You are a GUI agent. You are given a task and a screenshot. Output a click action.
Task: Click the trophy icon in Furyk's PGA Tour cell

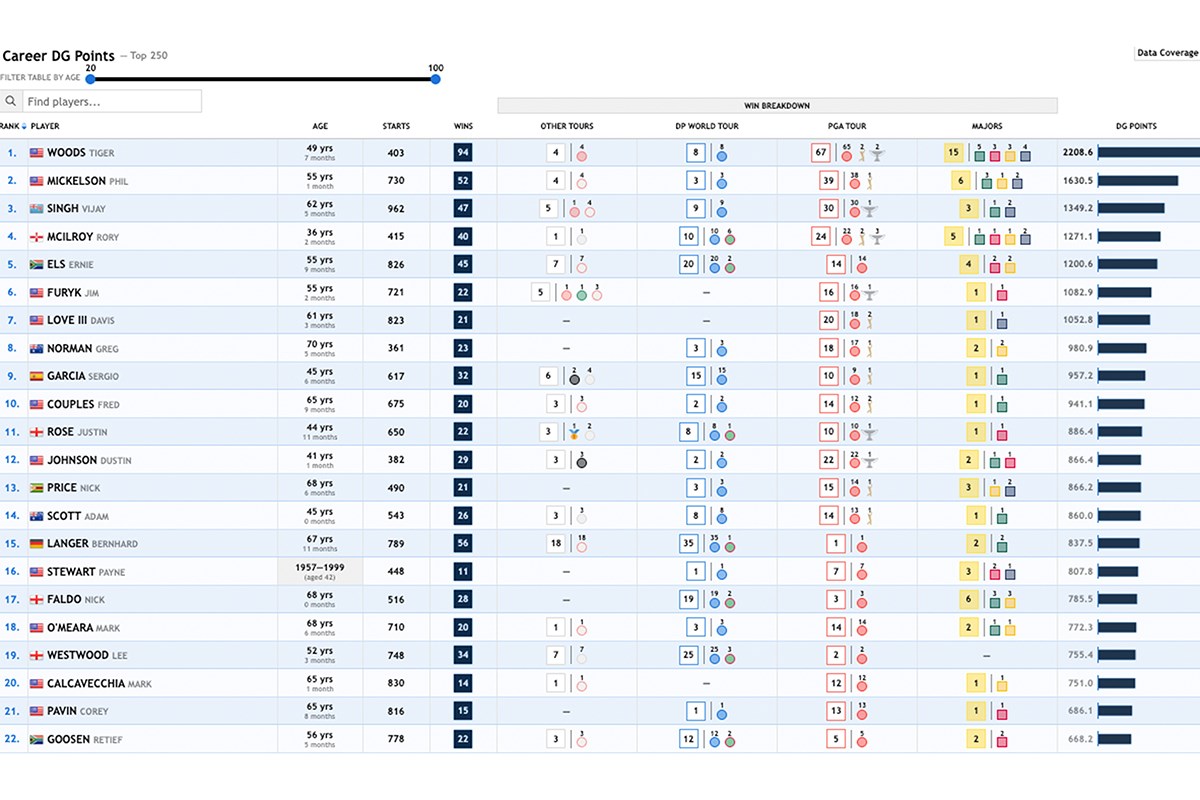(x=869, y=295)
